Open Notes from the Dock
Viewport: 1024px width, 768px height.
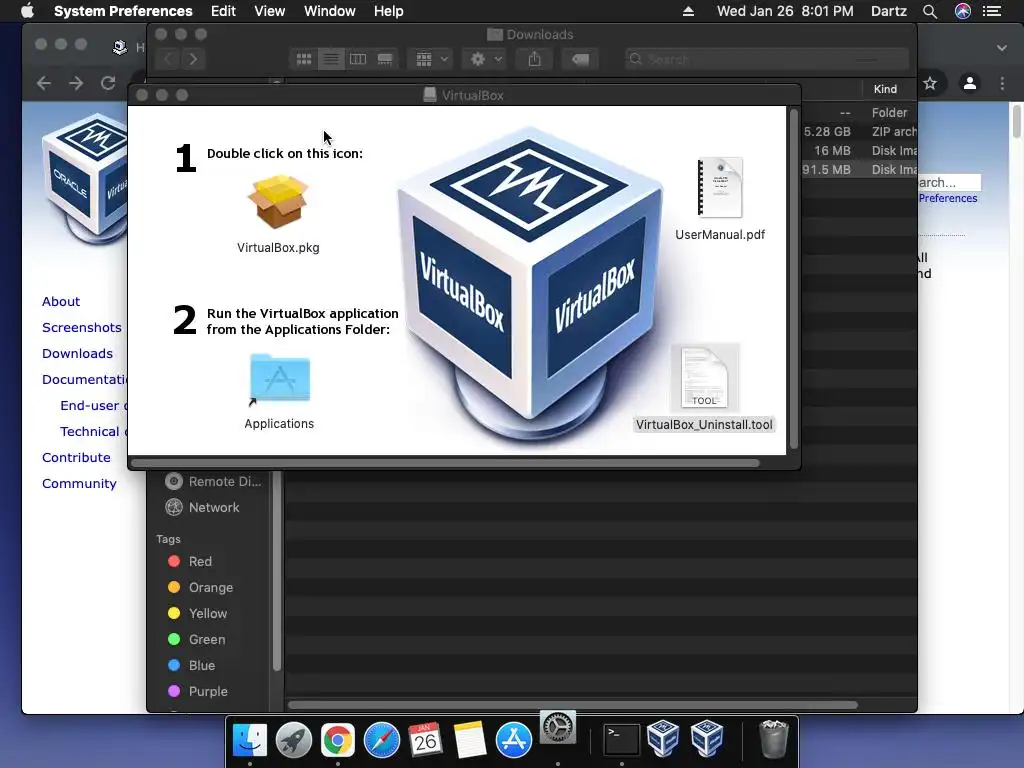click(x=470, y=740)
